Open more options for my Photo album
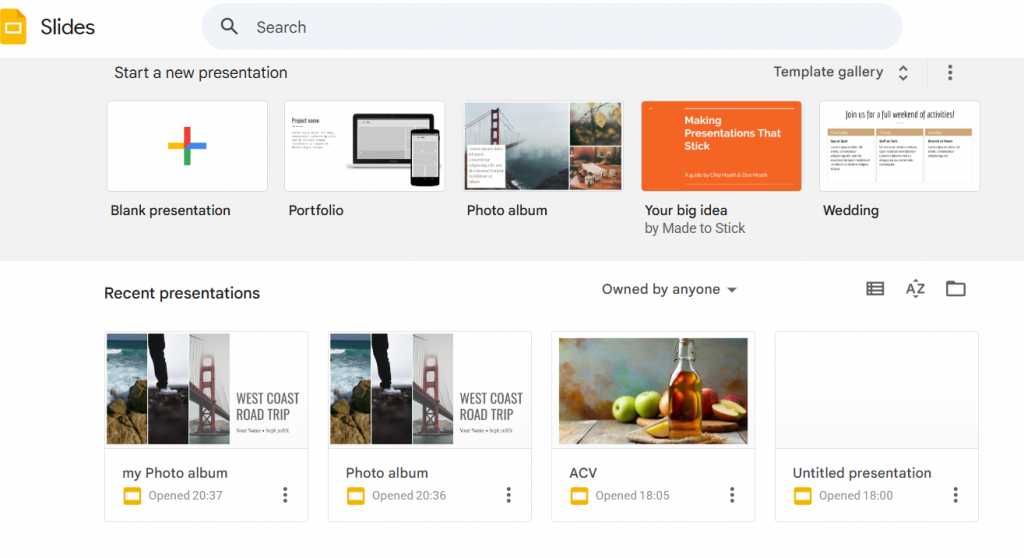Screen dimensions: 1024x558 pyautogui.click(x=285, y=495)
